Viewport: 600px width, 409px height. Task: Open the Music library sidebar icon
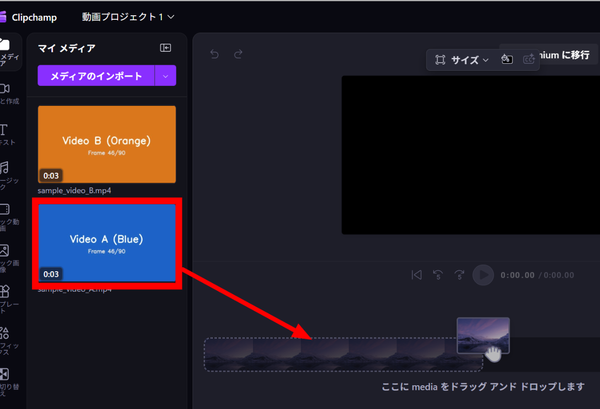pyautogui.click(x=9, y=176)
